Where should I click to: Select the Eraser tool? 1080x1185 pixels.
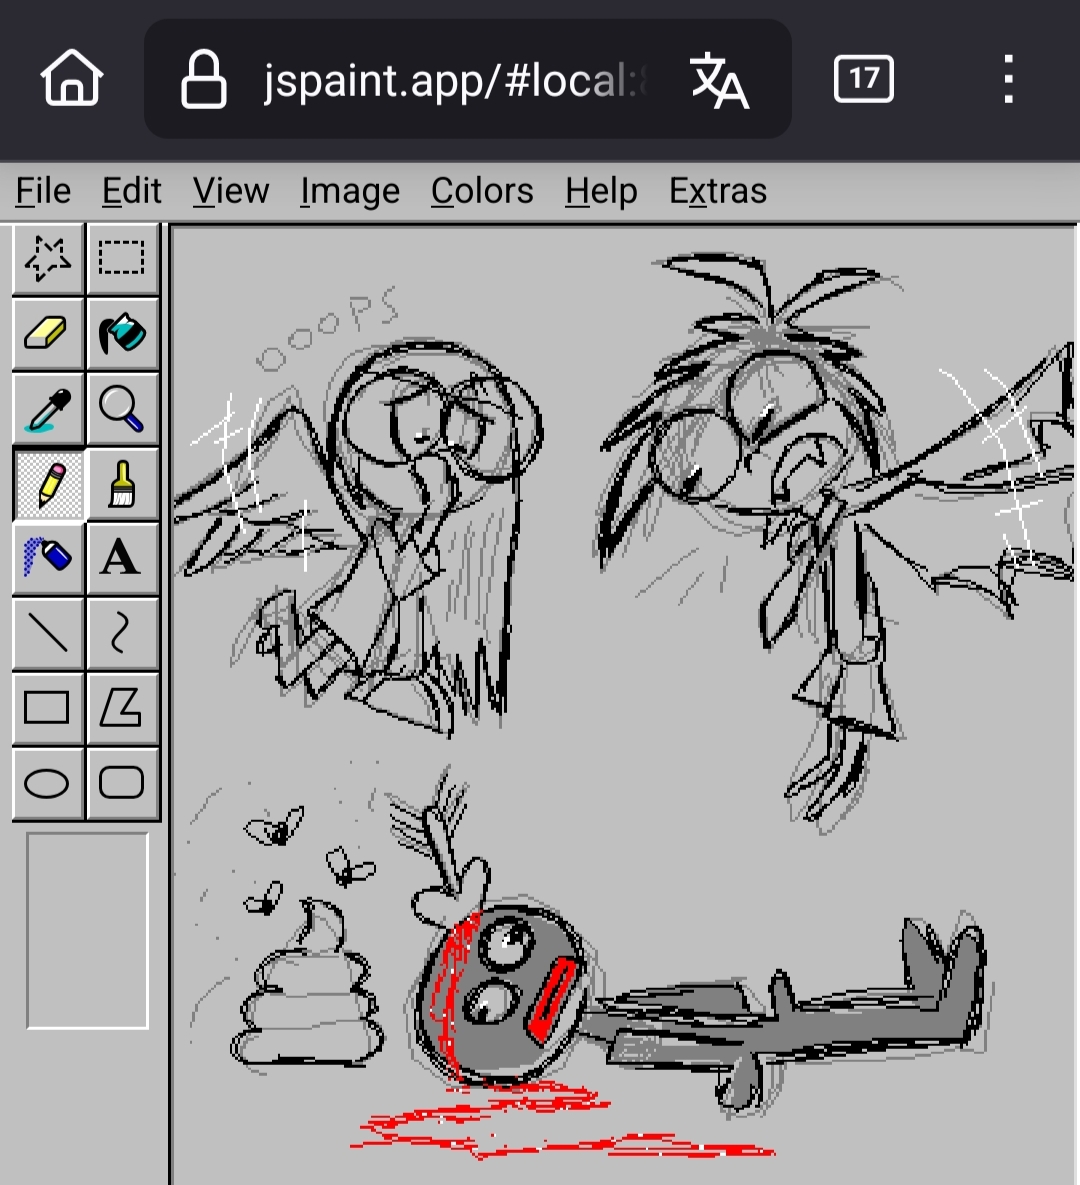48,333
